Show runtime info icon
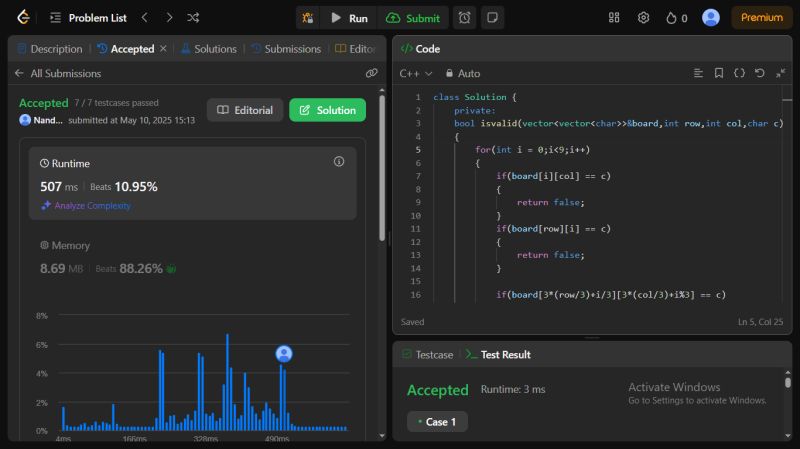 [x=339, y=162]
